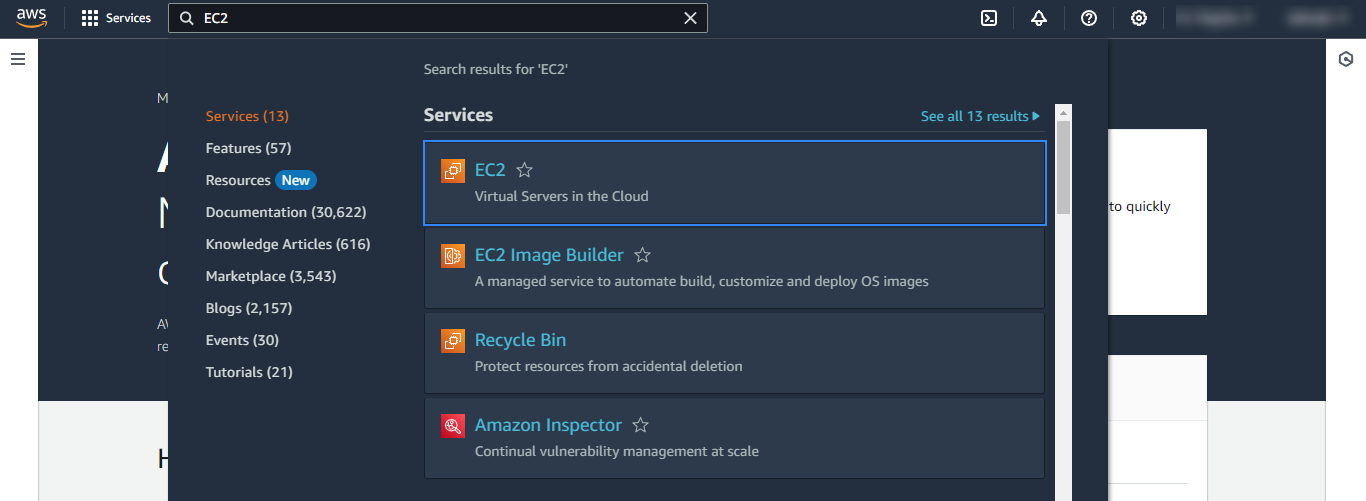1366x501 pixels.
Task: Click inside the EC2 search field
Action: 430,18
